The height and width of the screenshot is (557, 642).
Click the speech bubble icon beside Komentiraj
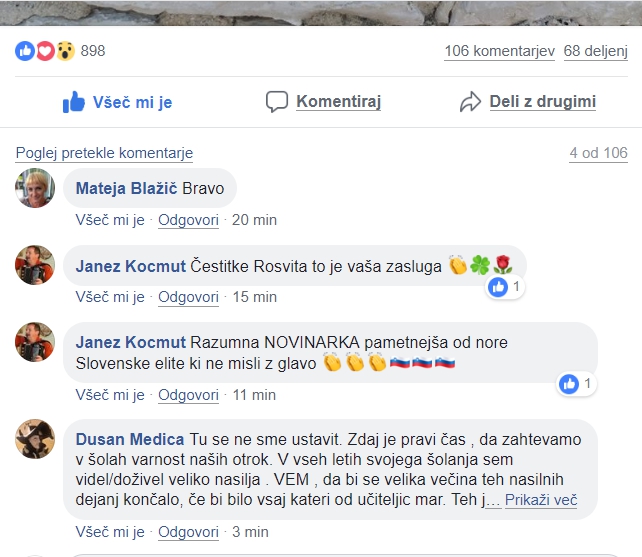(x=277, y=102)
